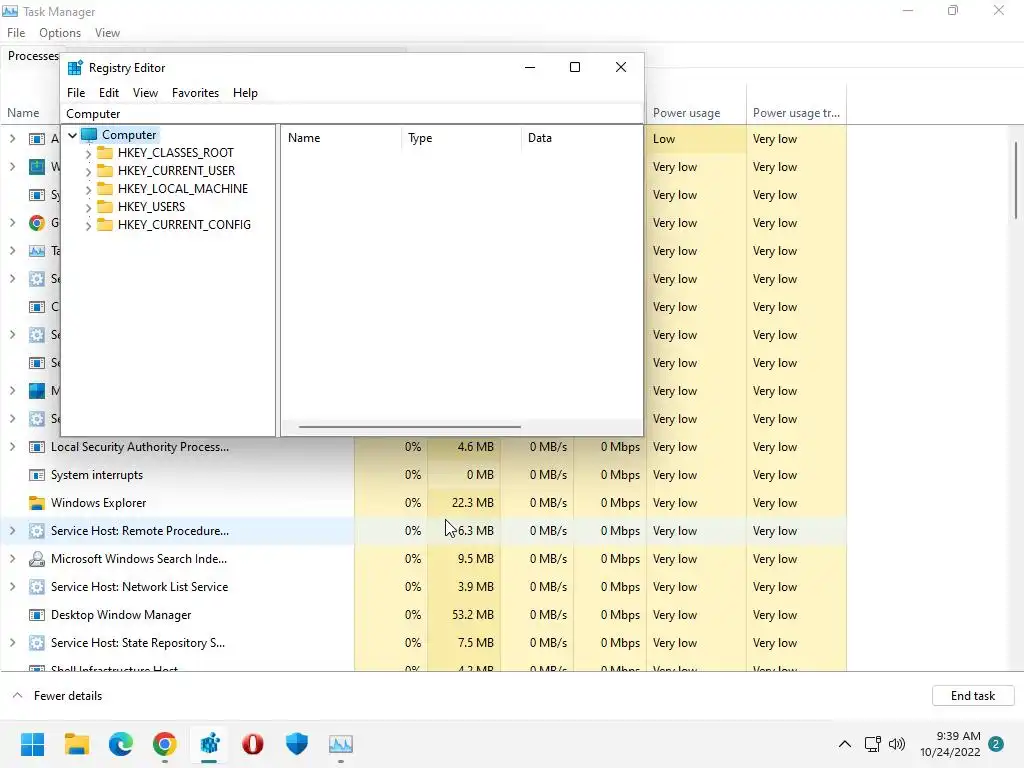The width and height of the screenshot is (1024, 768).
Task: Select Microsoft Windows Search Indexer icon
Action: coord(37,559)
